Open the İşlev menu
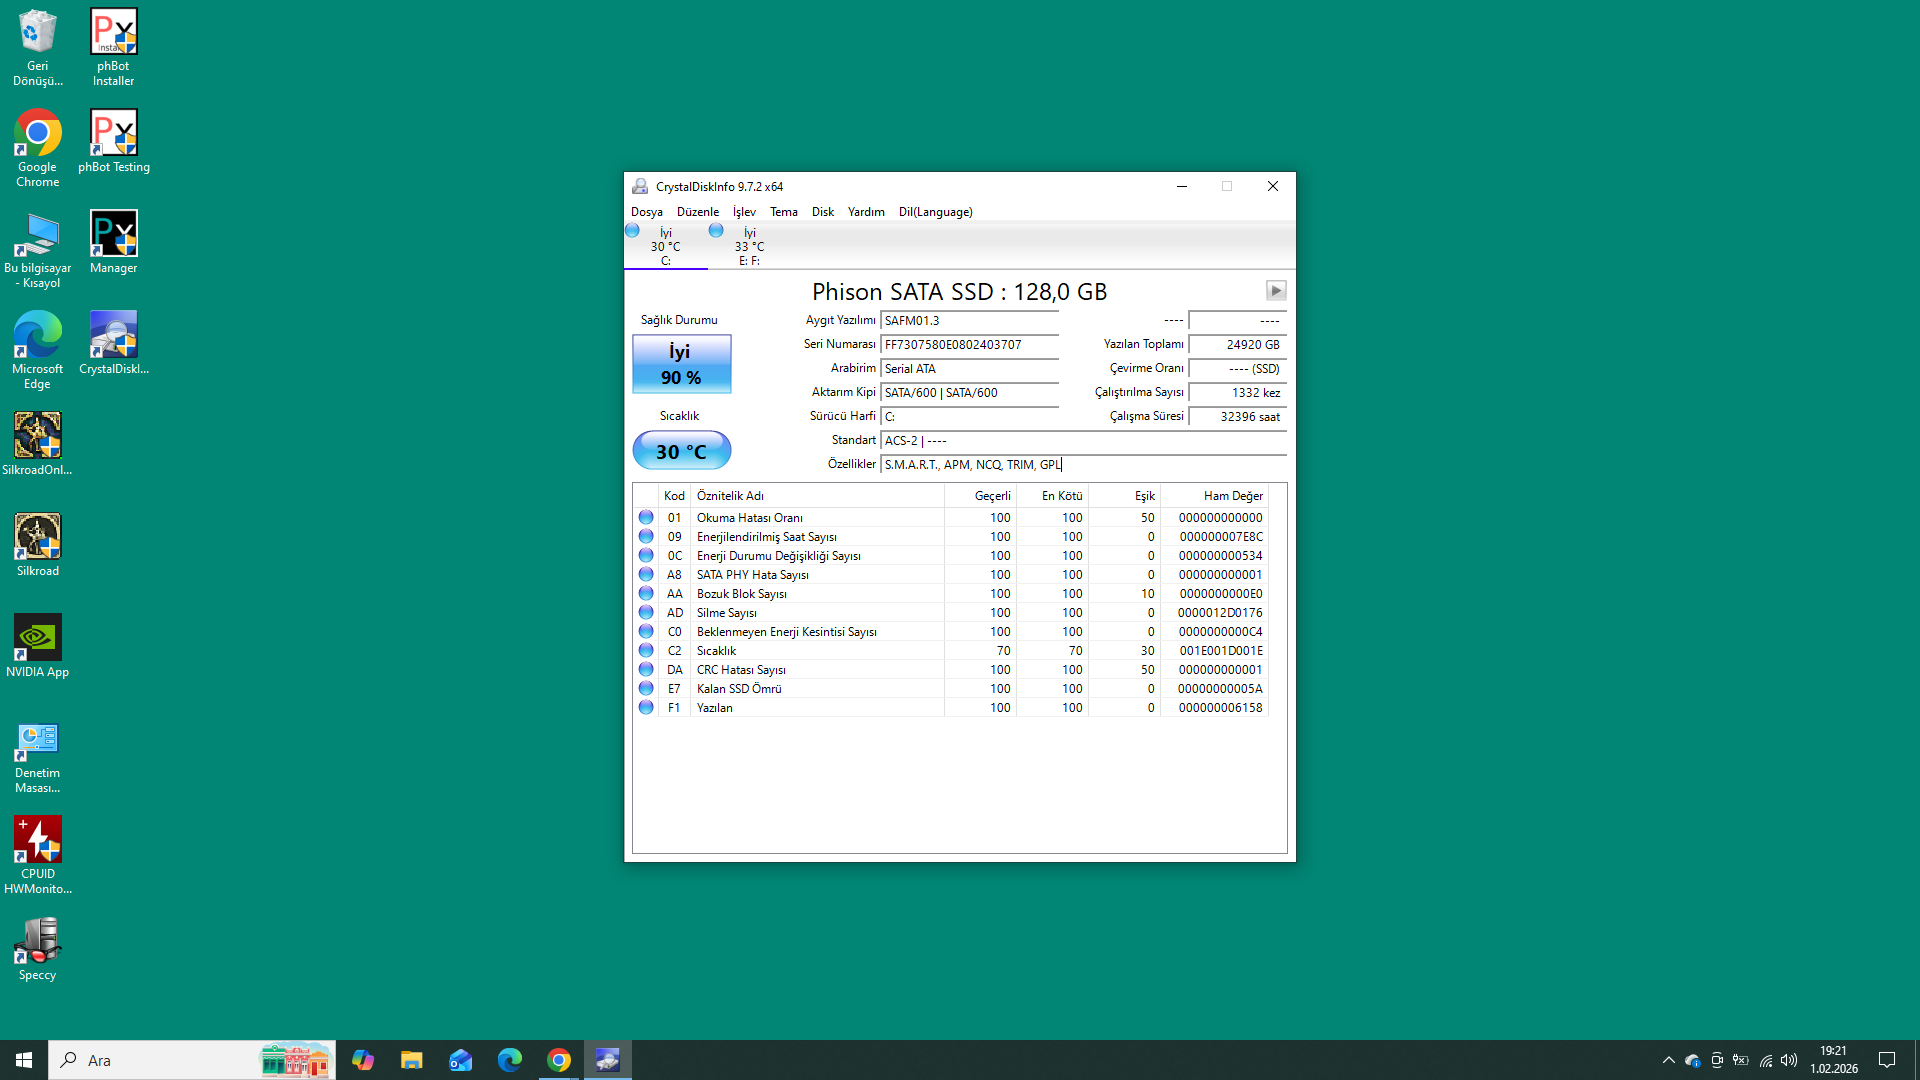The width and height of the screenshot is (1920, 1080). (744, 212)
